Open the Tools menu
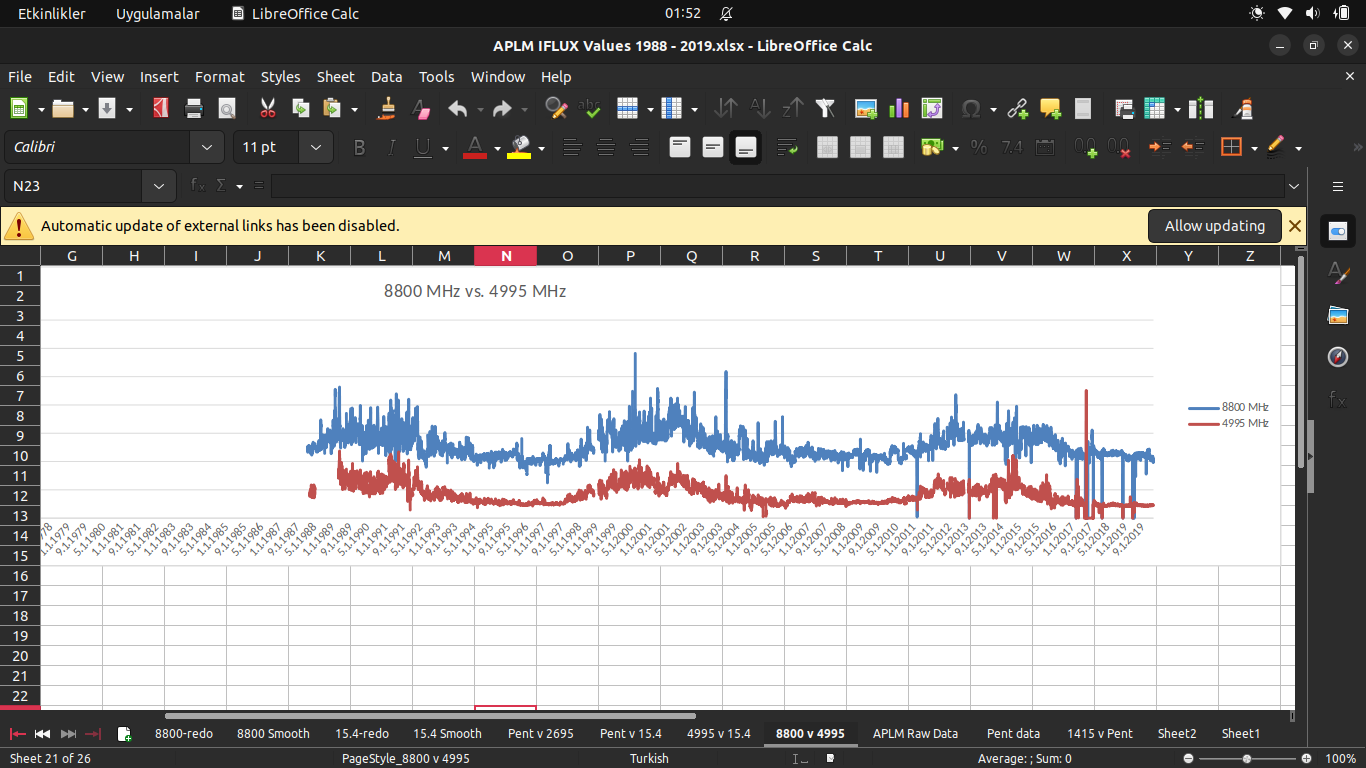This screenshot has height=768, width=1366. [436, 77]
